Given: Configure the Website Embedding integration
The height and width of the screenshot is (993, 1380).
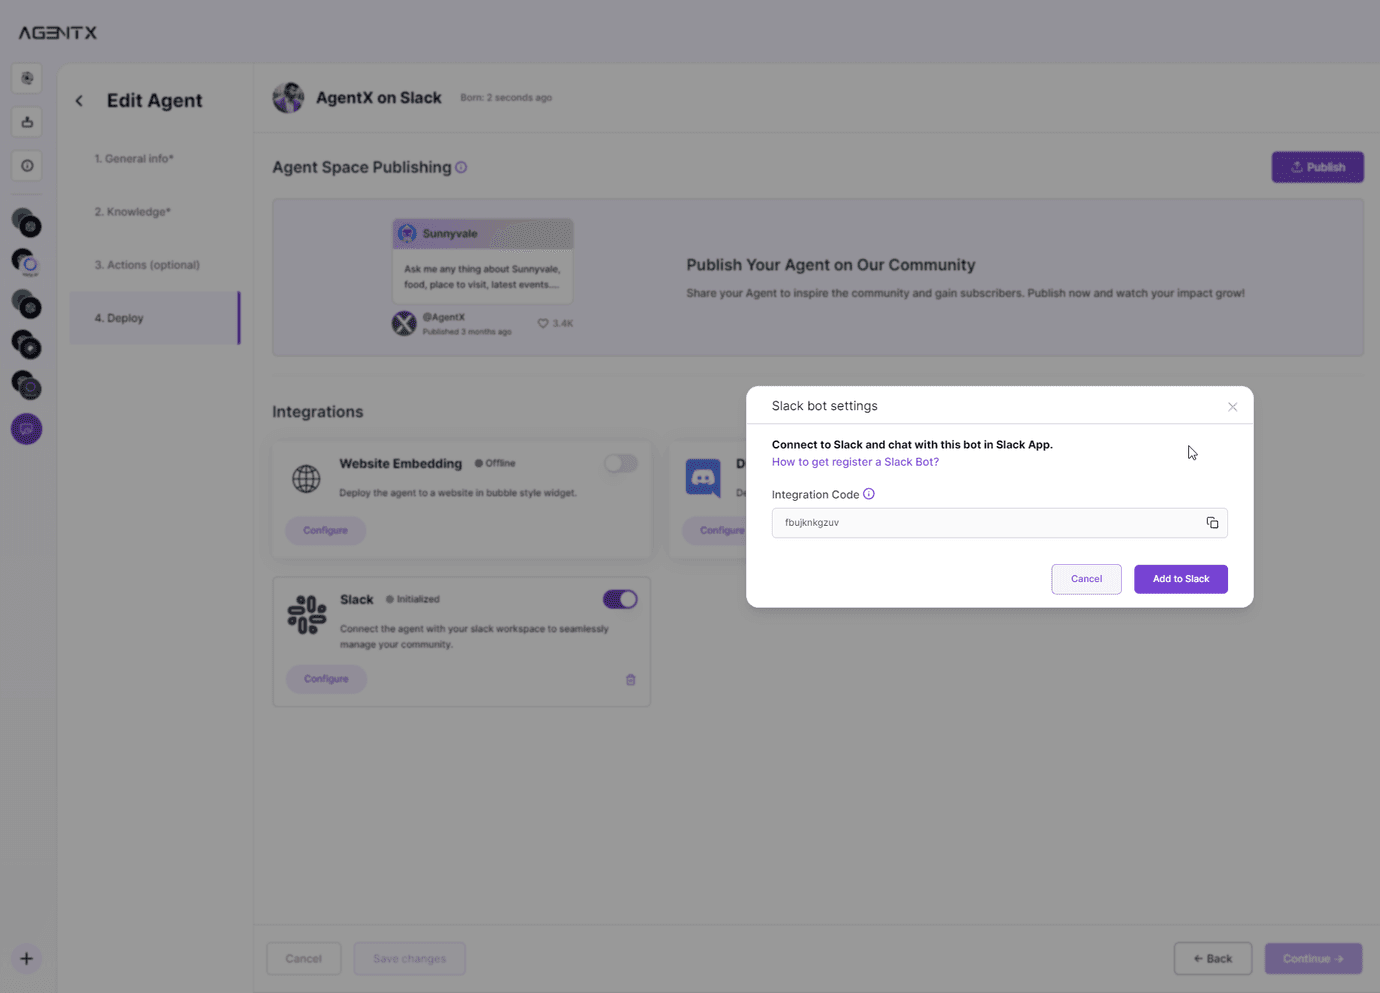Looking at the screenshot, I should [326, 530].
